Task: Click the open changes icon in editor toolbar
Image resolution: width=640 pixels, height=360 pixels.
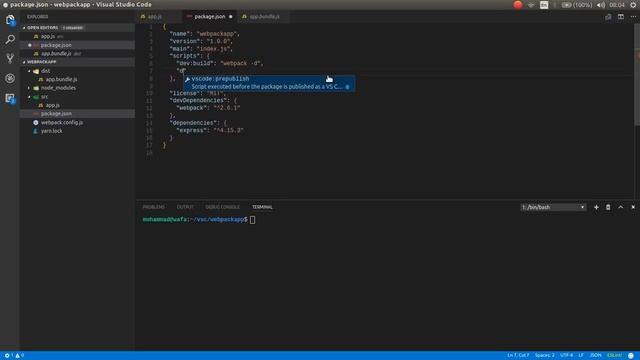Action: click(608, 17)
